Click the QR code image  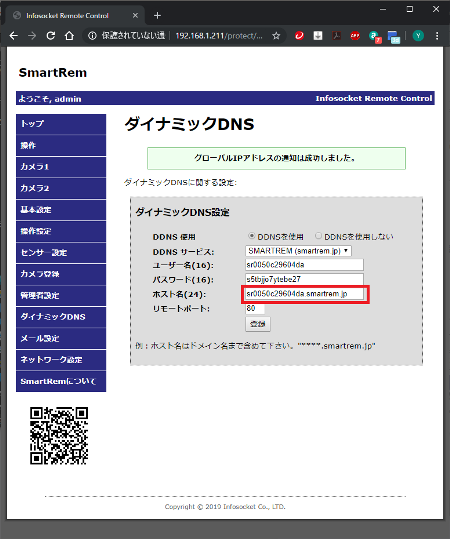[59, 436]
